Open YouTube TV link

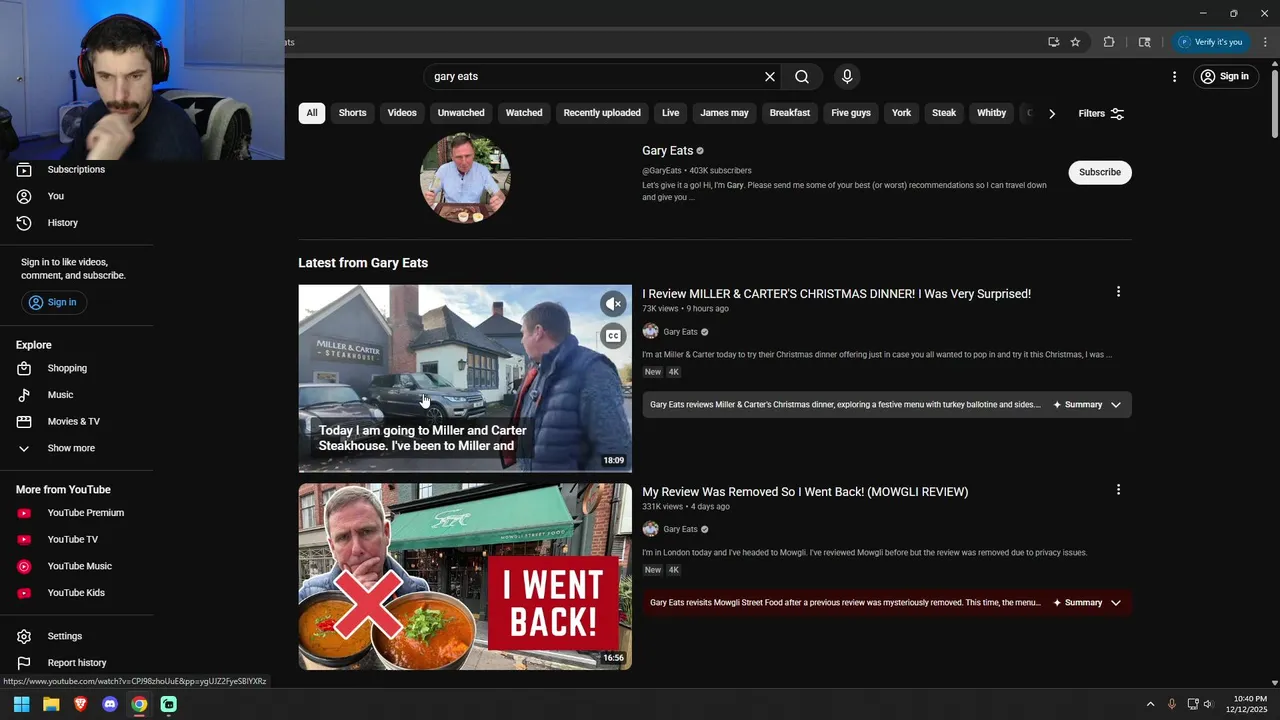76,539
